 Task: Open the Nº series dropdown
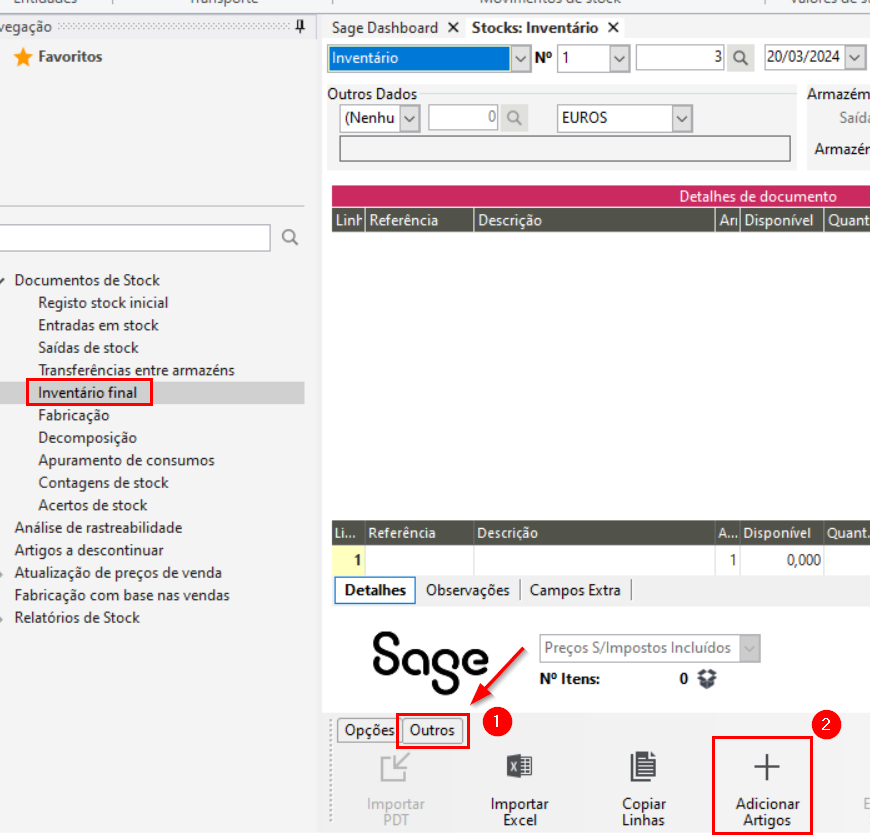(x=619, y=58)
